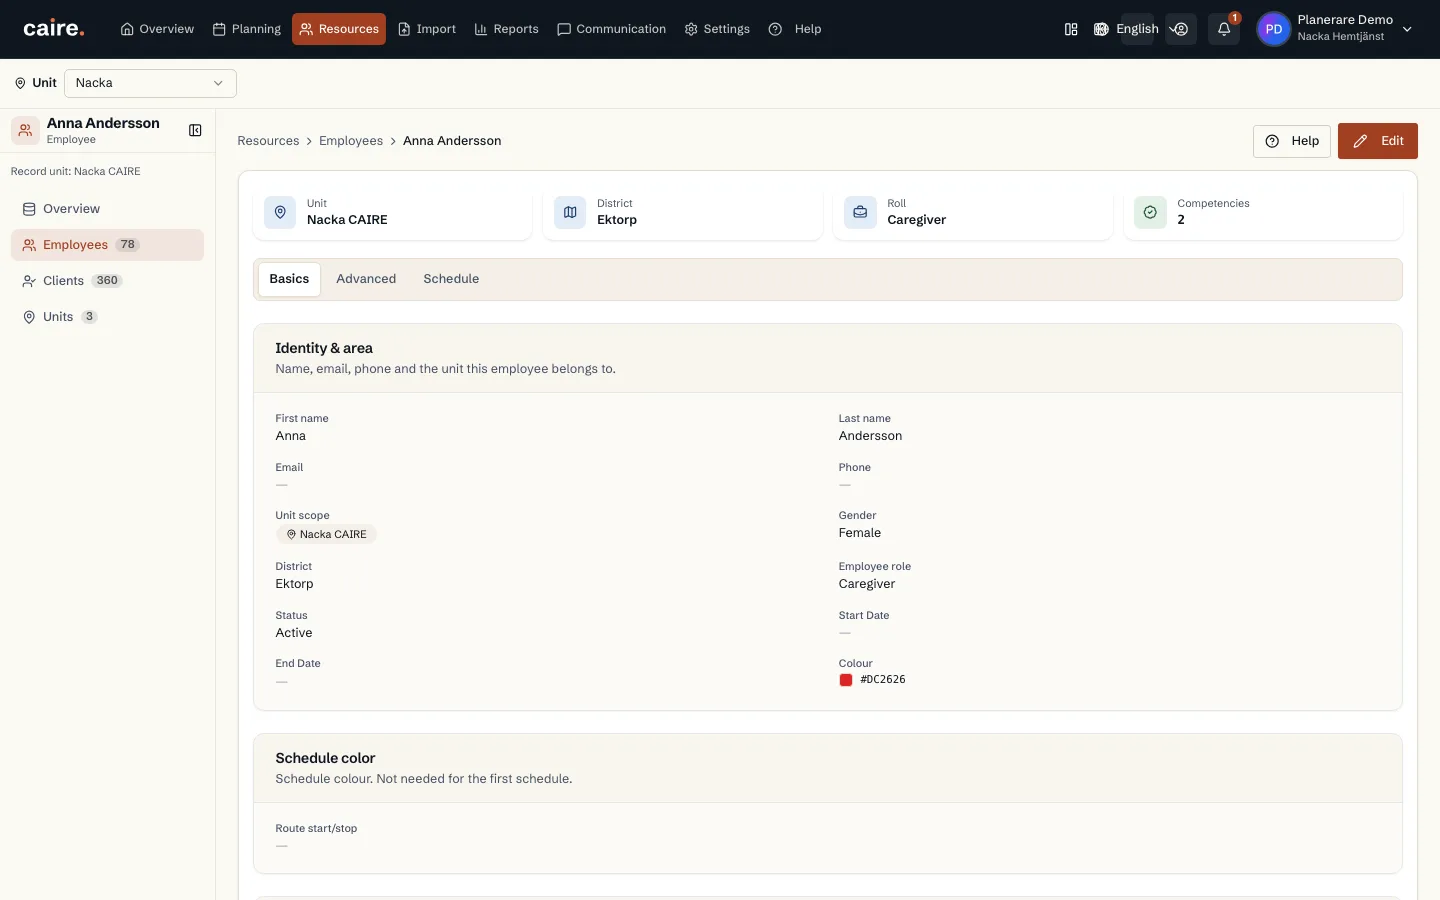Follow the Employees breadcrumb link
The width and height of the screenshot is (1440, 900).
click(351, 141)
